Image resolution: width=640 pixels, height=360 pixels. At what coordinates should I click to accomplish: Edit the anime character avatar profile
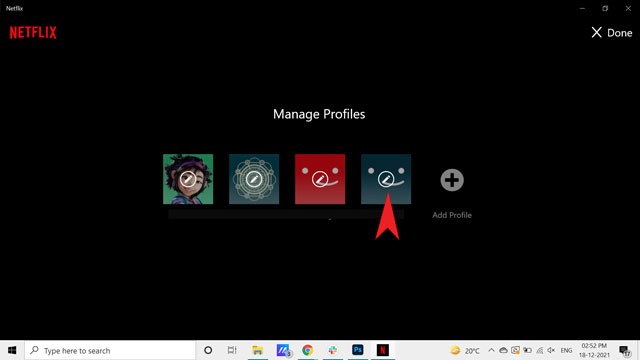coord(188,179)
